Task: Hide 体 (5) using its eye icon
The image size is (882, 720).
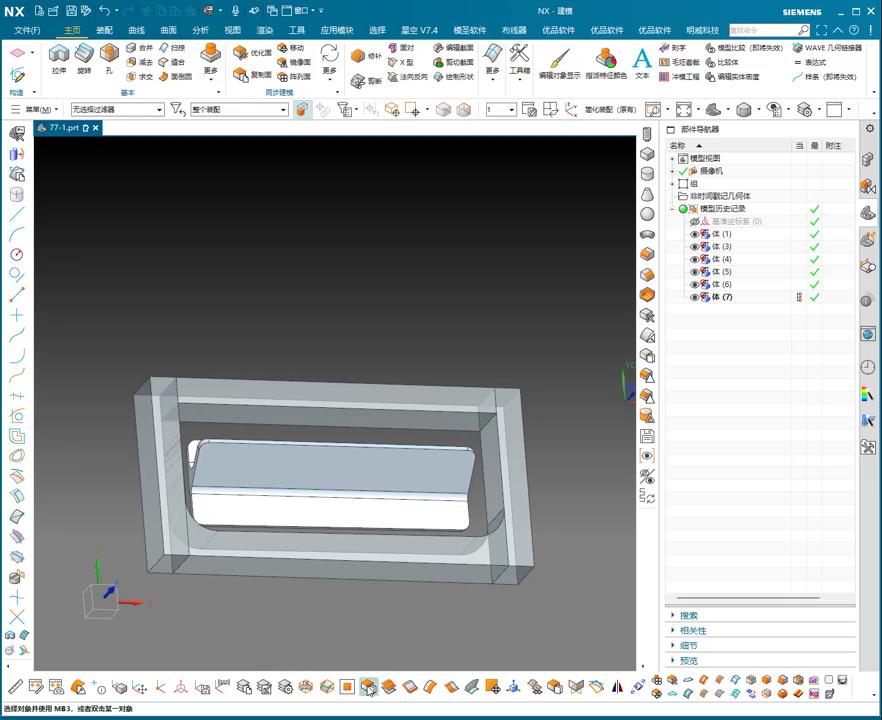Action: coord(694,272)
